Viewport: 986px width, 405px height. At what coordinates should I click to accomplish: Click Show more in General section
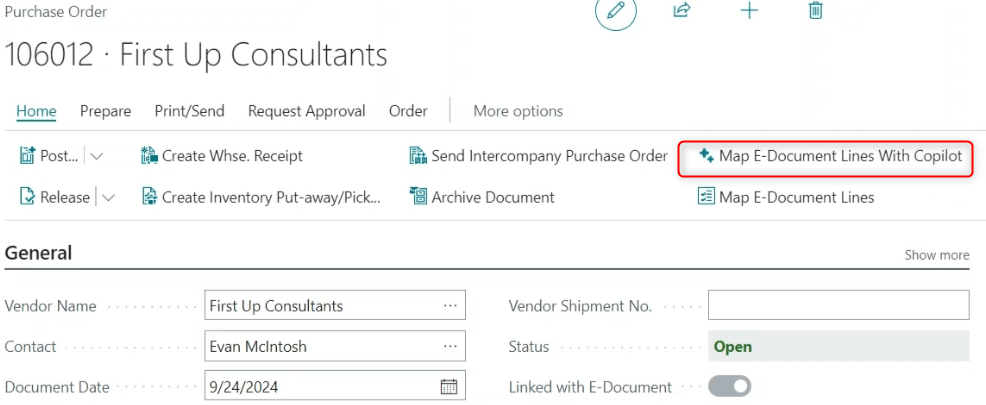[936, 255]
